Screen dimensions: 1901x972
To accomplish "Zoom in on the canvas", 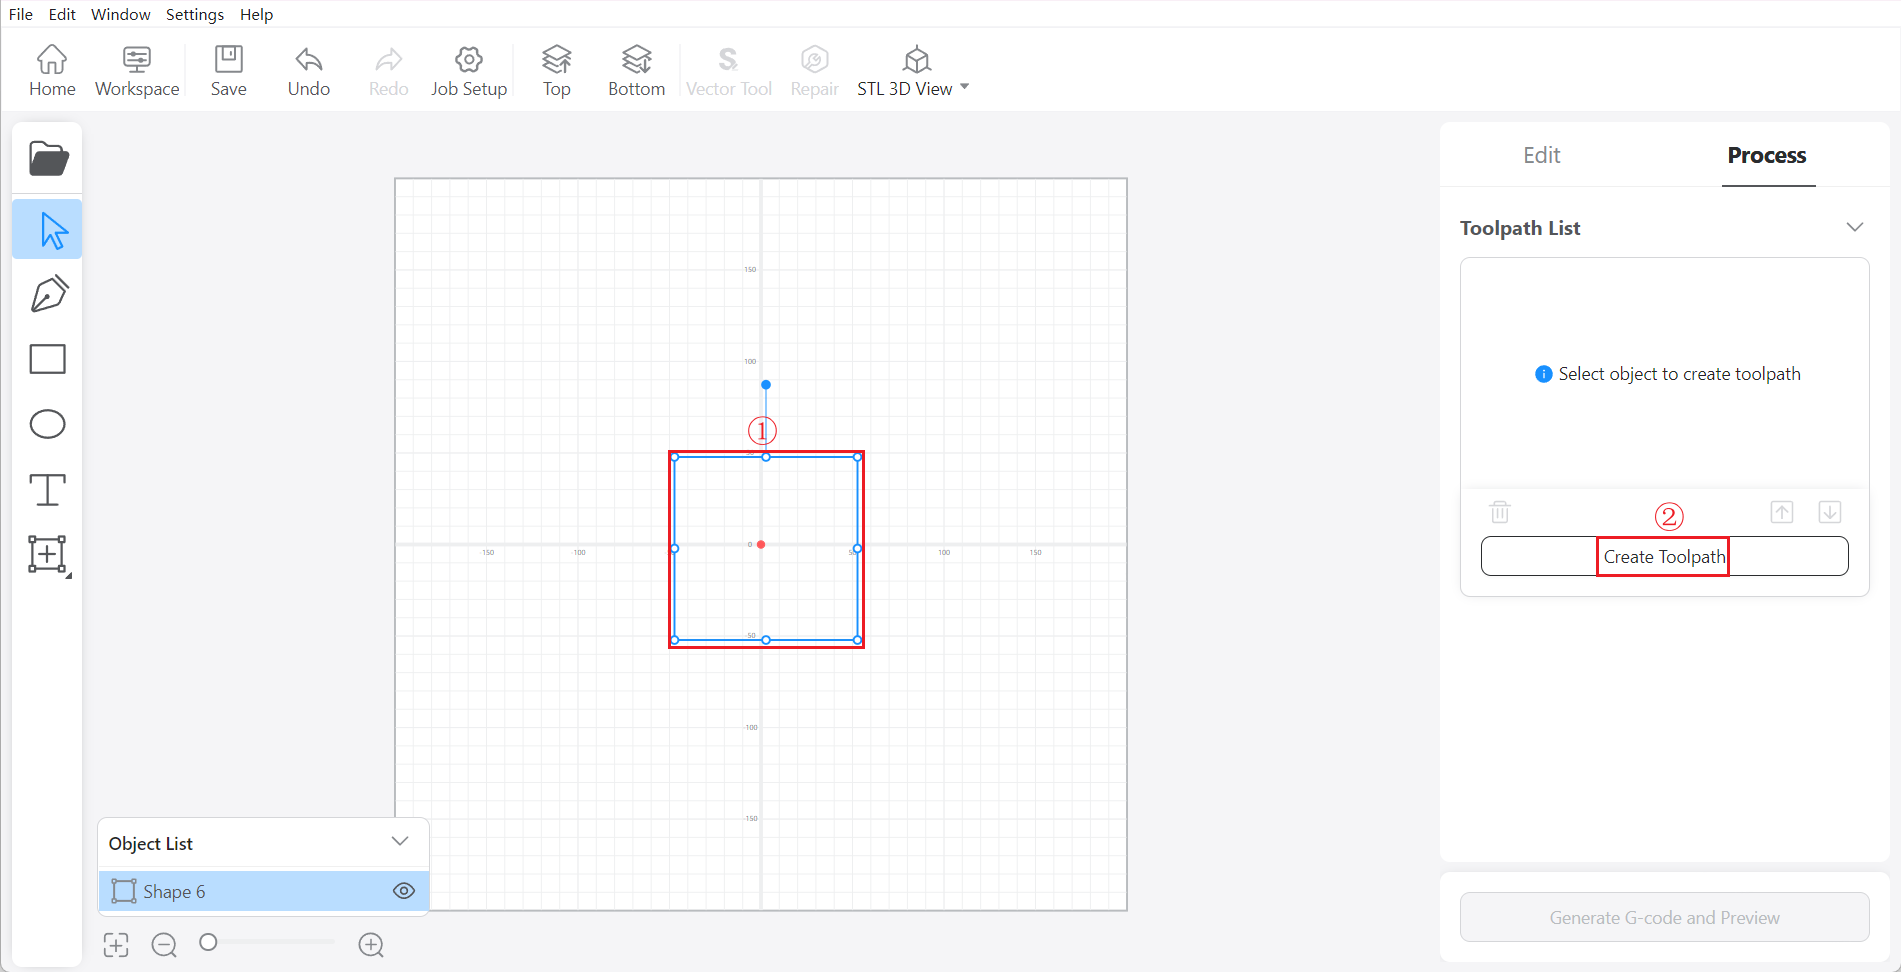I will (371, 945).
